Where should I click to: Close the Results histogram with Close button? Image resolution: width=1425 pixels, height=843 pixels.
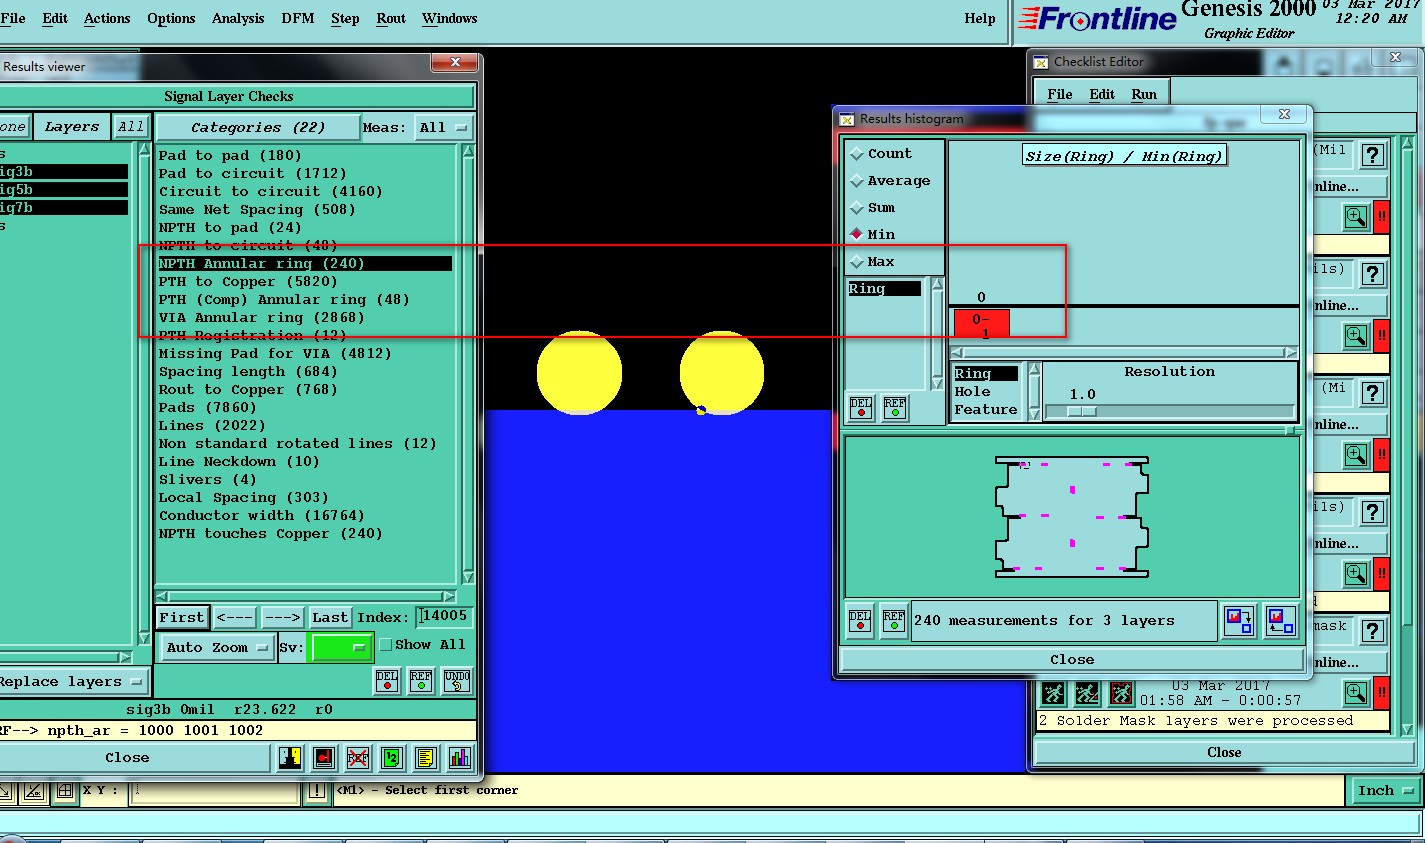(x=1072, y=660)
